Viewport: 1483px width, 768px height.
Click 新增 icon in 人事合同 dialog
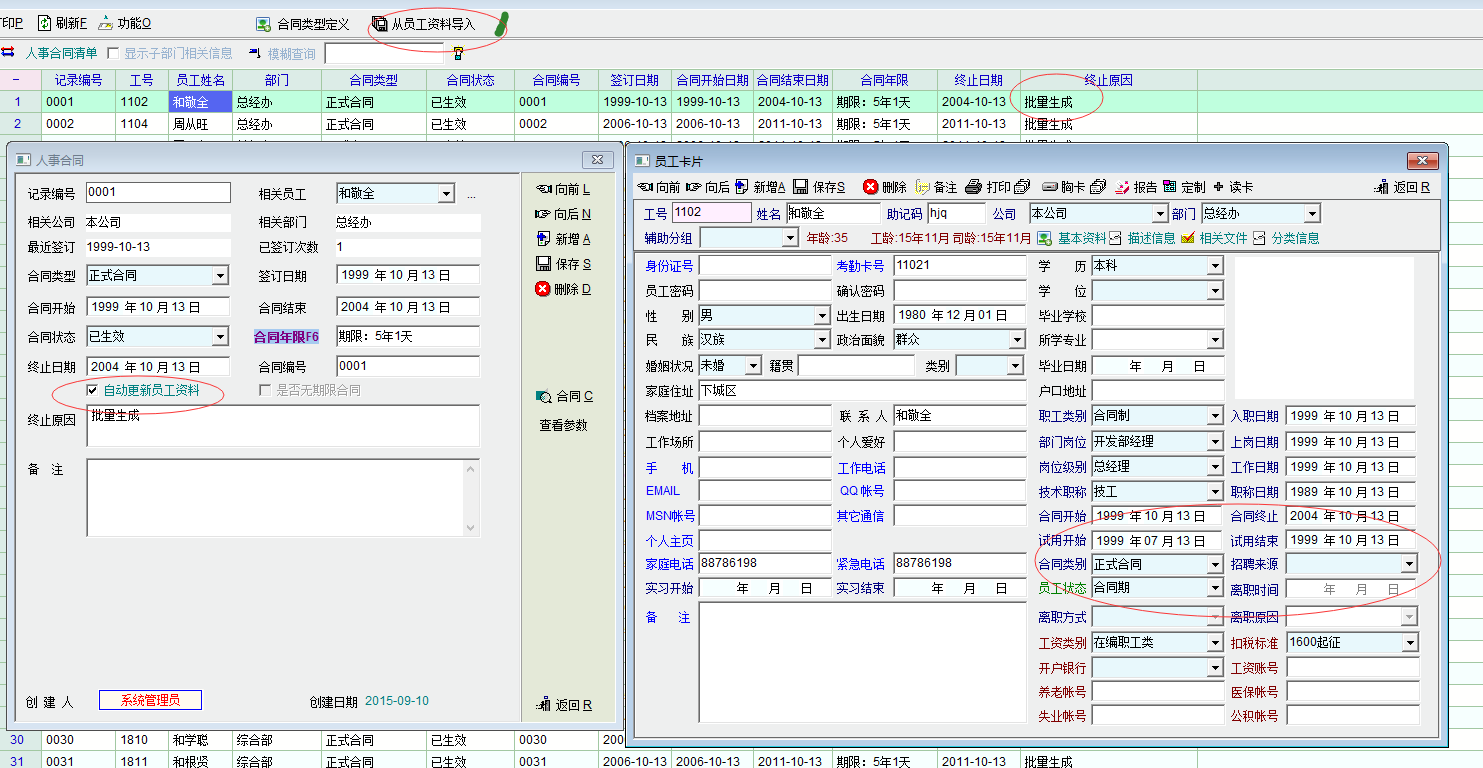[x=543, y=239]
